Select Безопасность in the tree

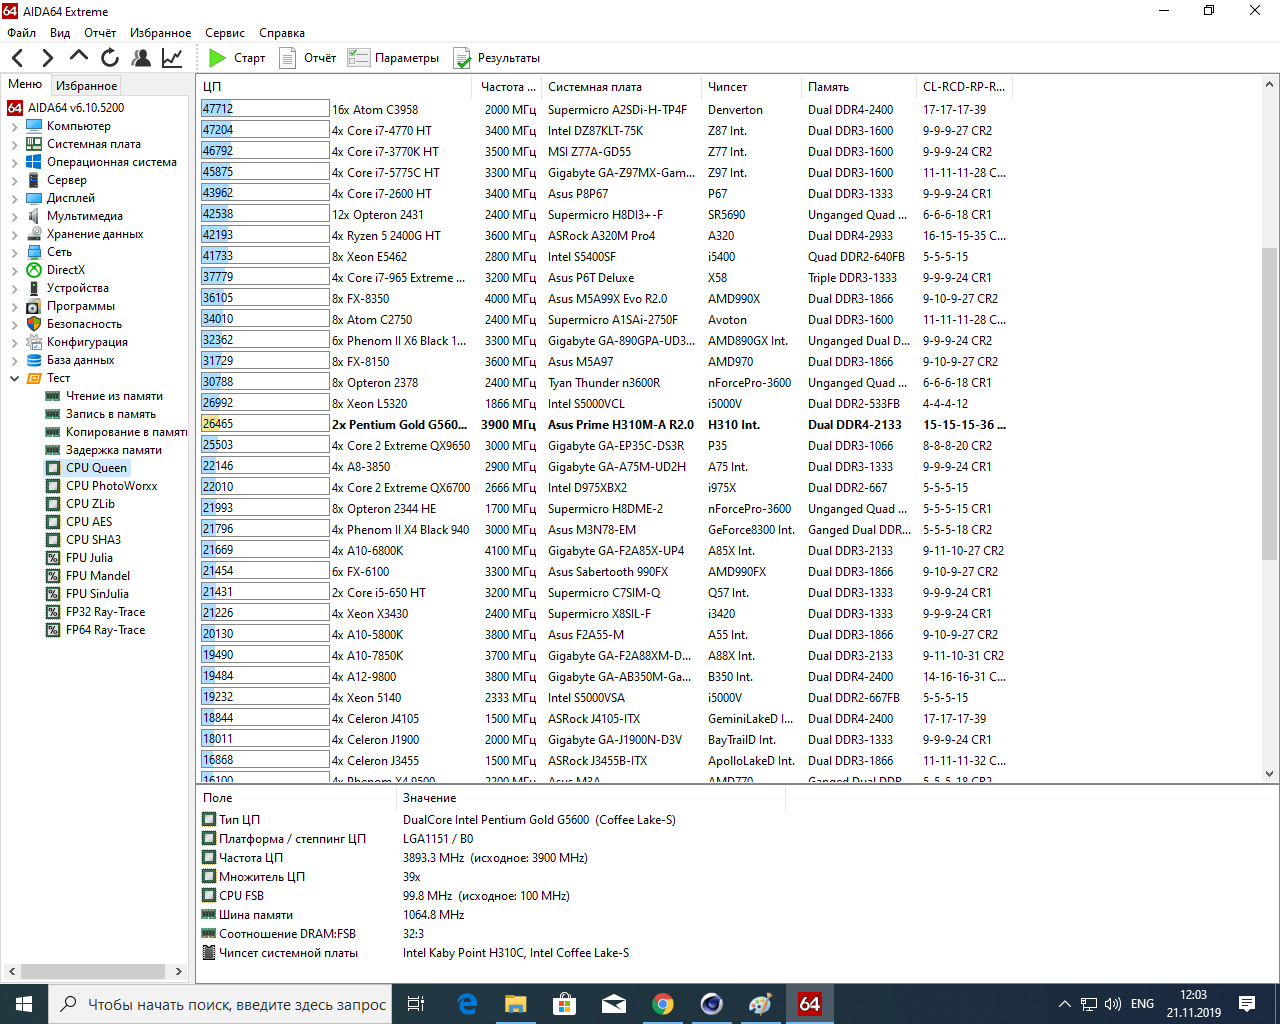point(84,324)
